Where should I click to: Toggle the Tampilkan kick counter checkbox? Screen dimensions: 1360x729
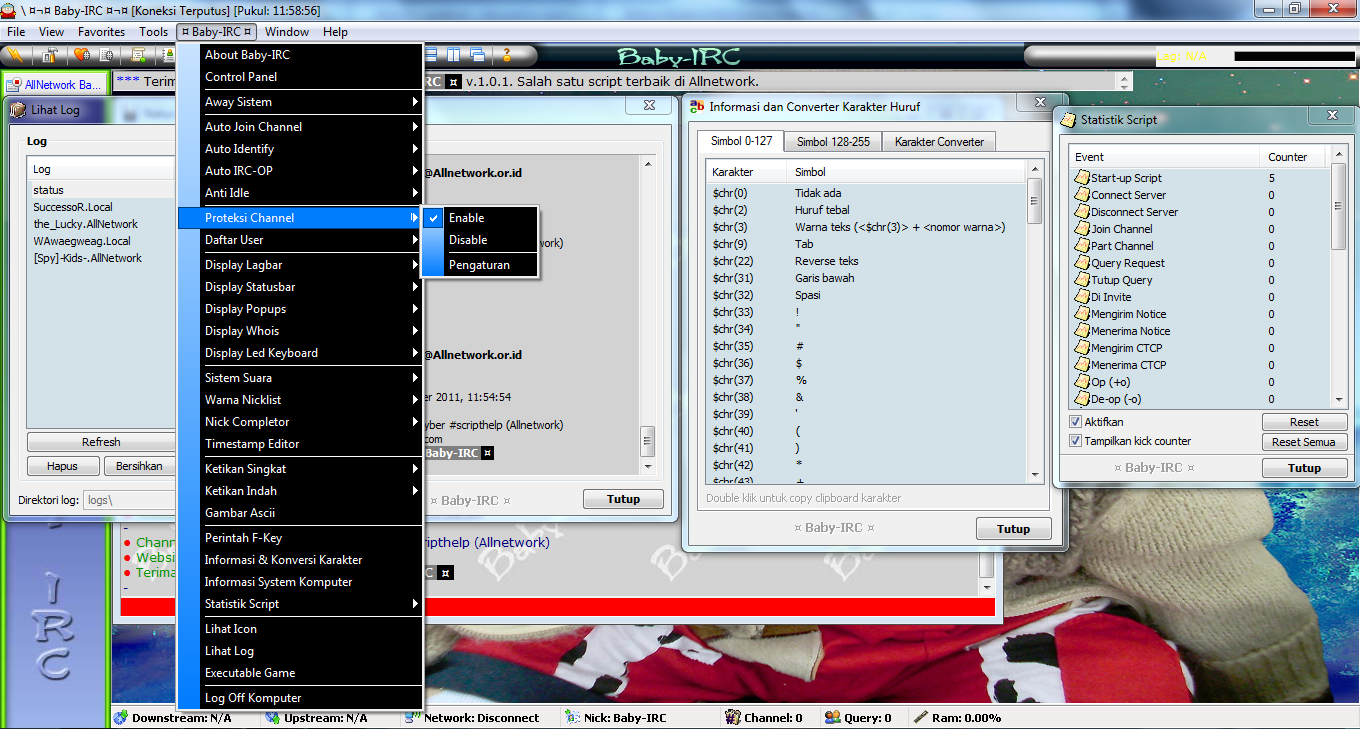coord(1076,441)
